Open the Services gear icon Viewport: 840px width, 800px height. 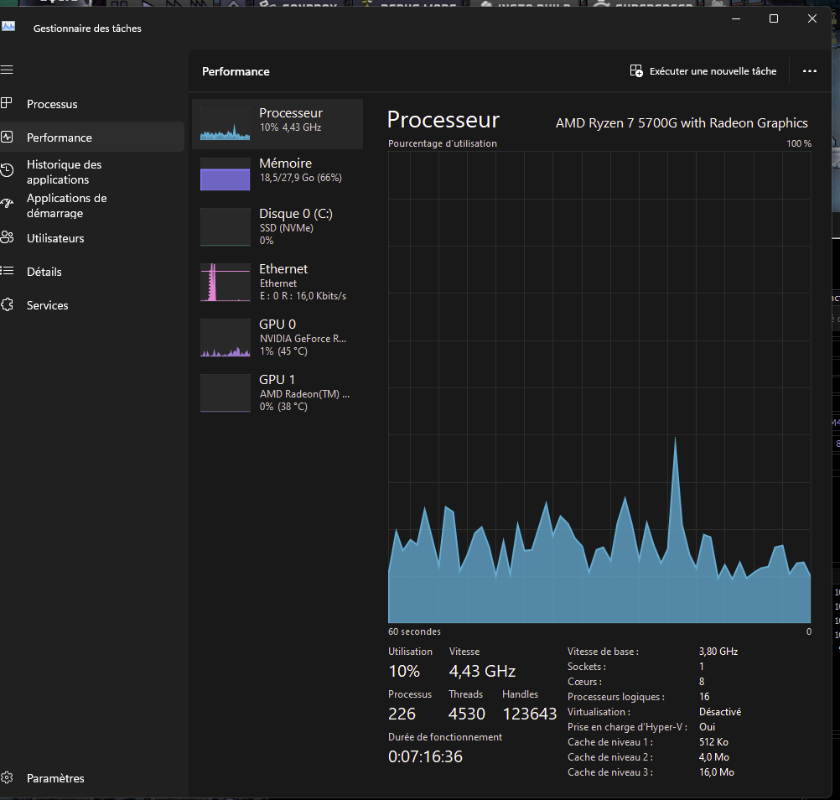[7, 305]
